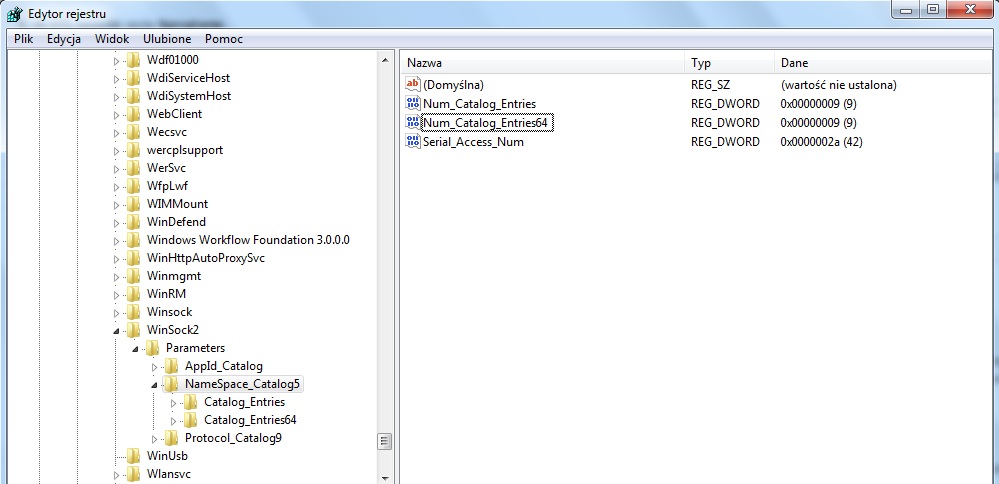Sort by the Typ column header

point(730,63)
